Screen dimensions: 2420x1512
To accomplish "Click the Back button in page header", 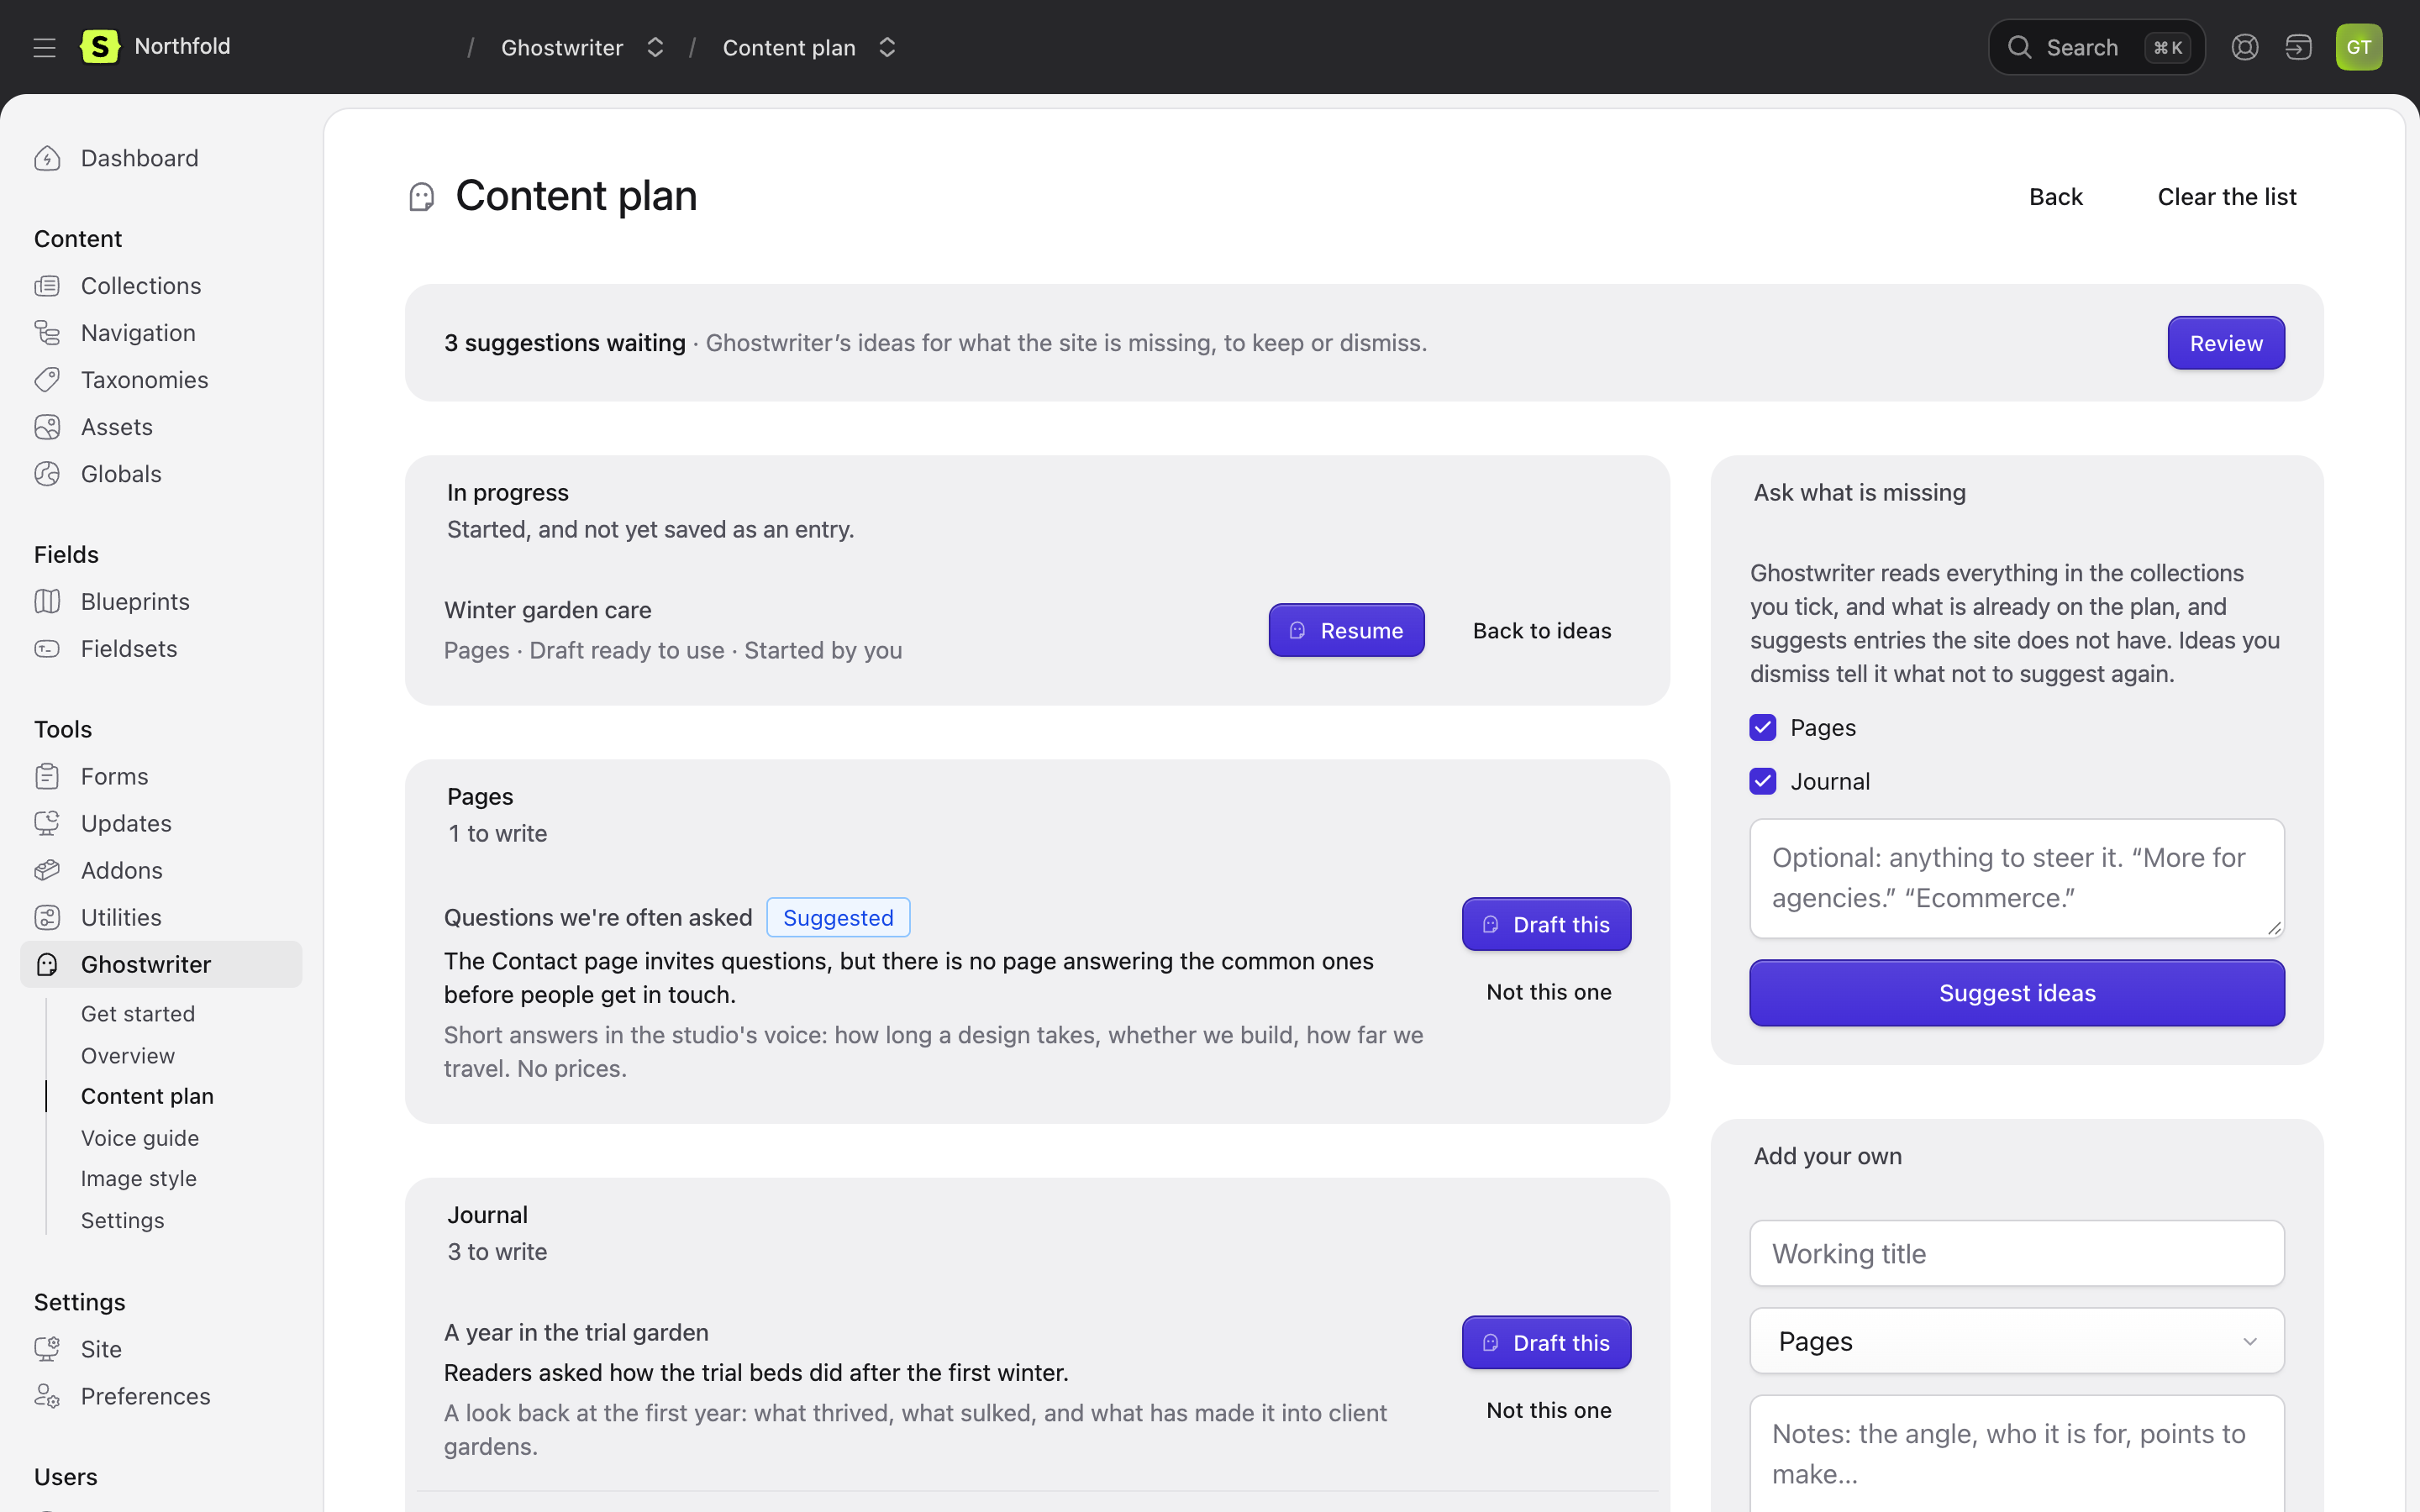I will coord(2056,197).
